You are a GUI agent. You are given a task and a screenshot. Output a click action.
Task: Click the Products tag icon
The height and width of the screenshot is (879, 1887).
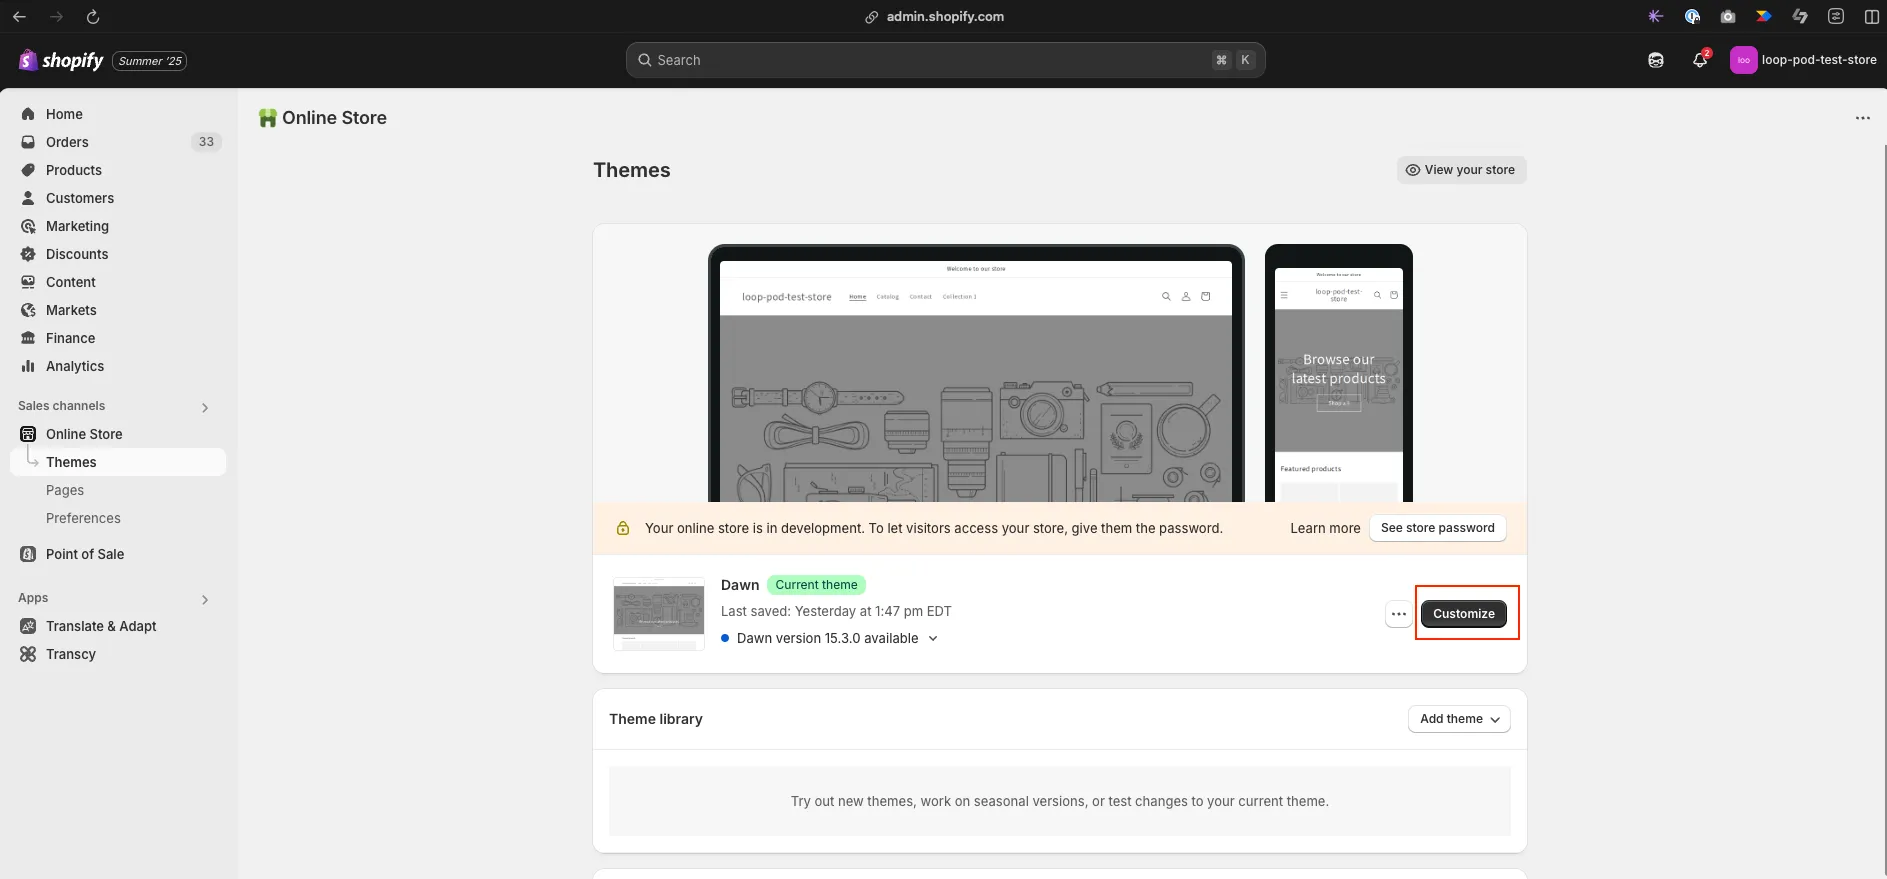(28, 170)
